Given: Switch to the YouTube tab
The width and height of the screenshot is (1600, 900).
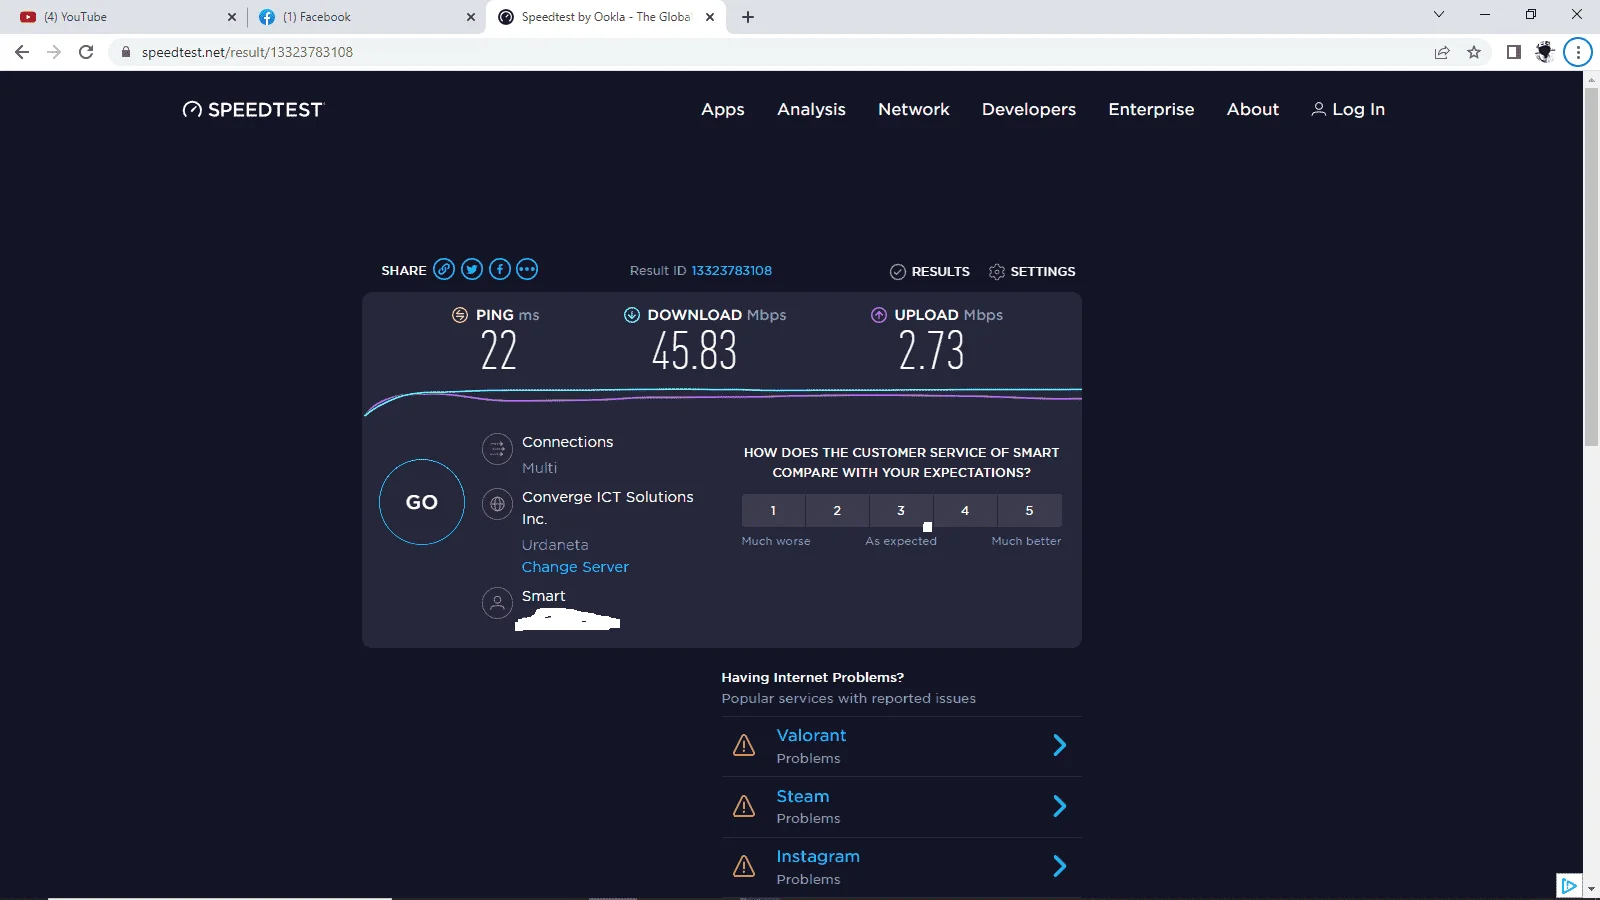Looking at the screenshot, I should pos(125,17).
